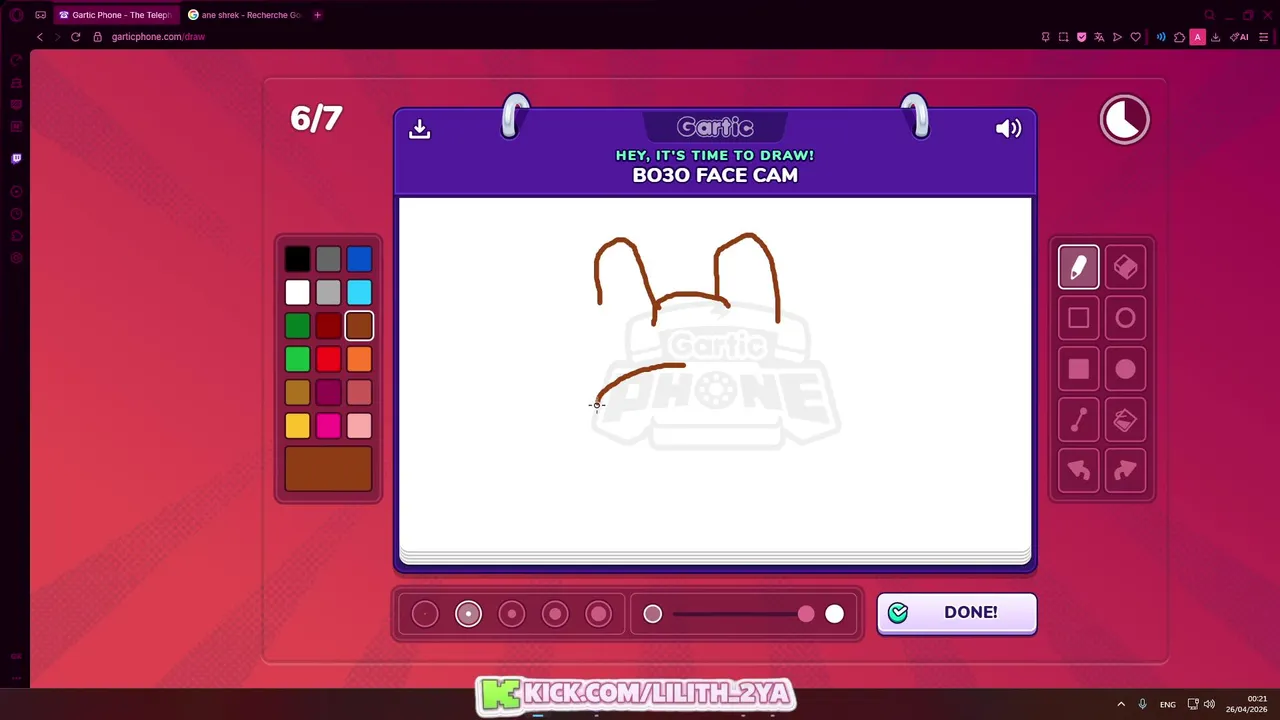Choose the black color swatch
The image size is (1280, 720).
(297, 259)
